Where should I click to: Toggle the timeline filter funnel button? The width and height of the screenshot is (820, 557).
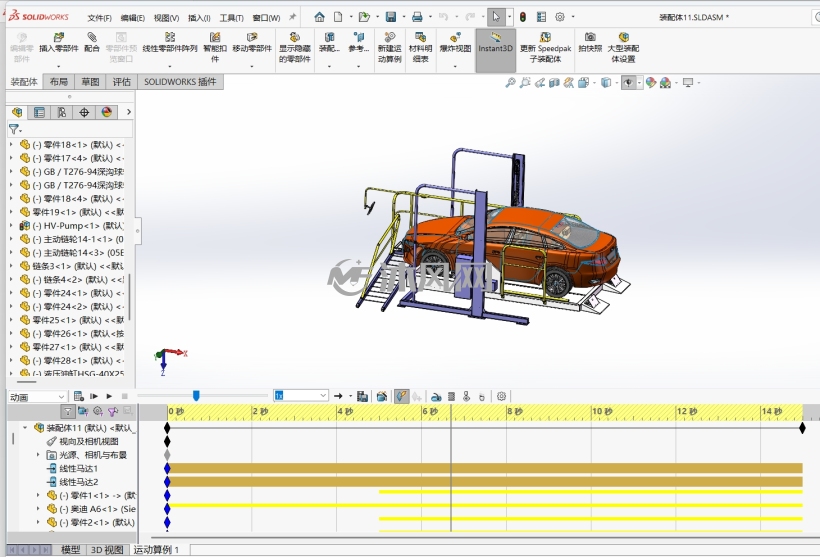[67, 412]
